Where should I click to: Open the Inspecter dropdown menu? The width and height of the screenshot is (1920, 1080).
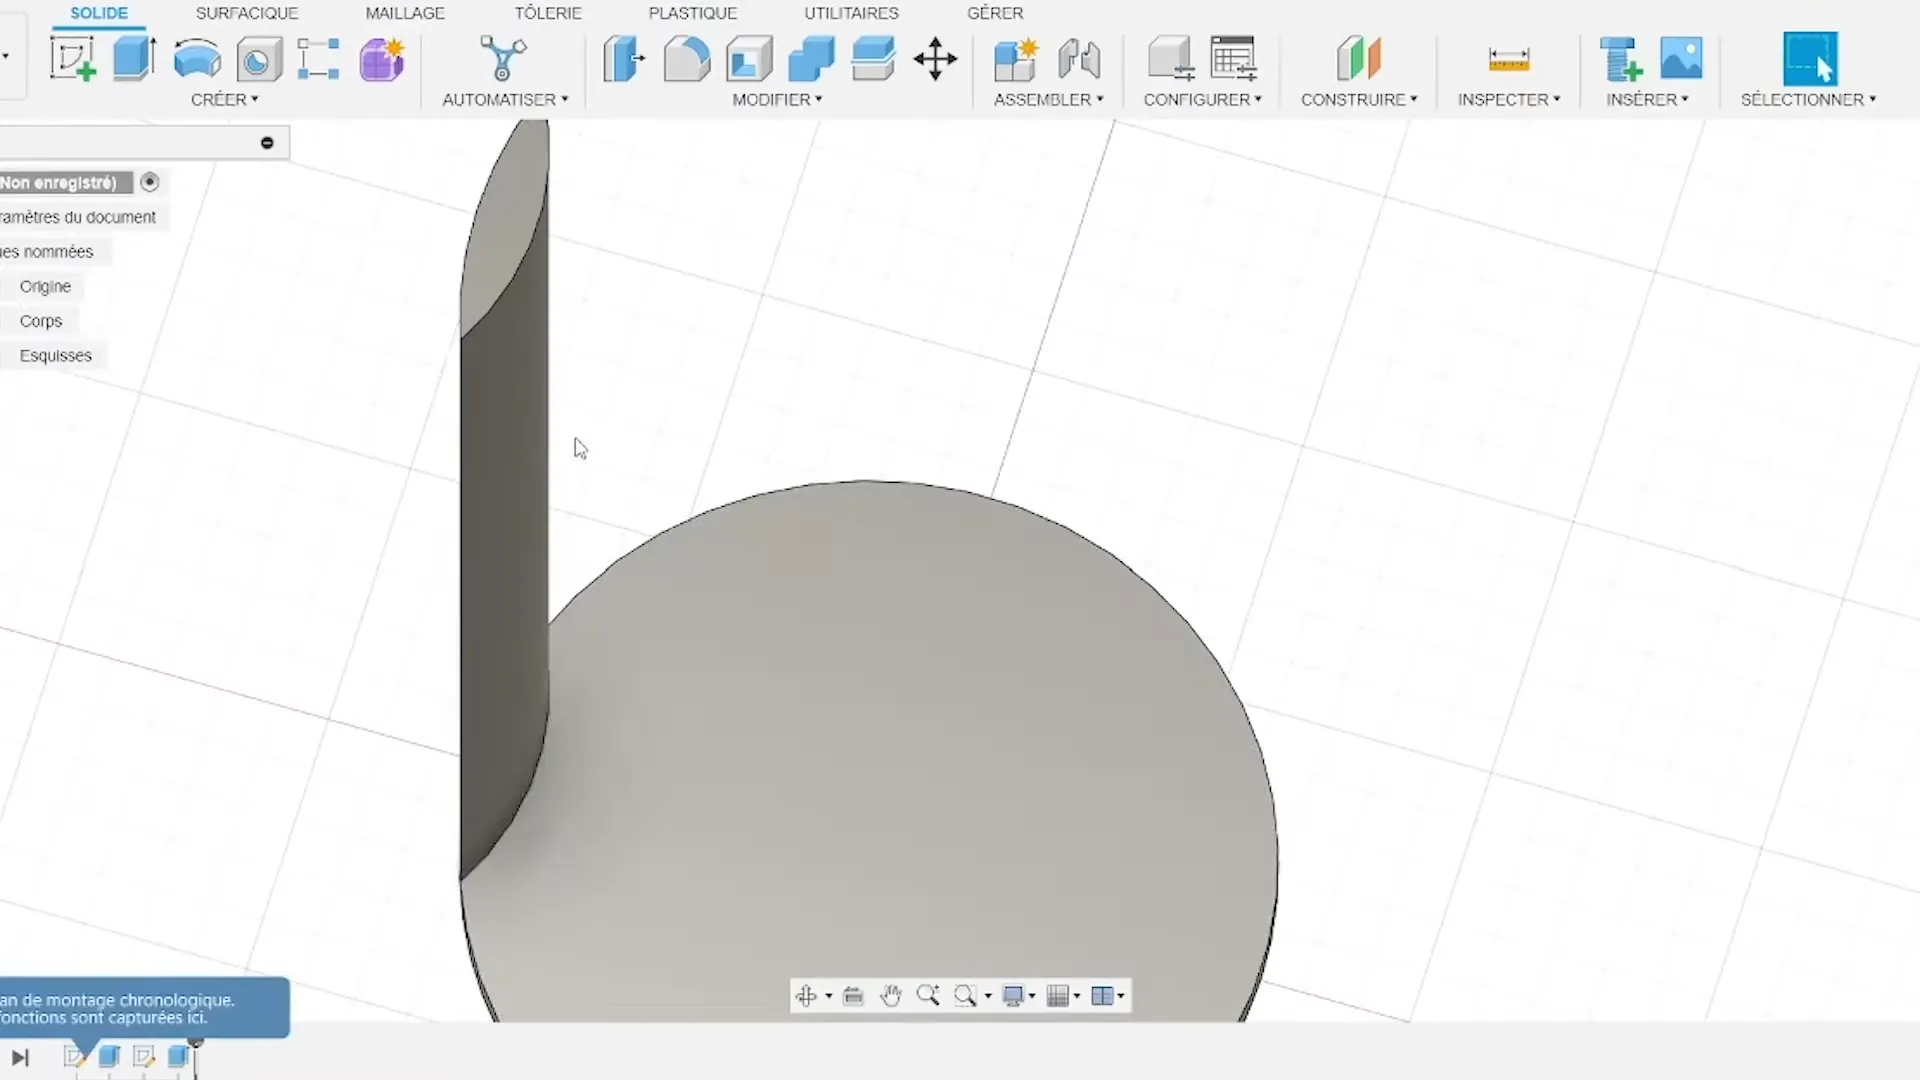click(1509, 99)
